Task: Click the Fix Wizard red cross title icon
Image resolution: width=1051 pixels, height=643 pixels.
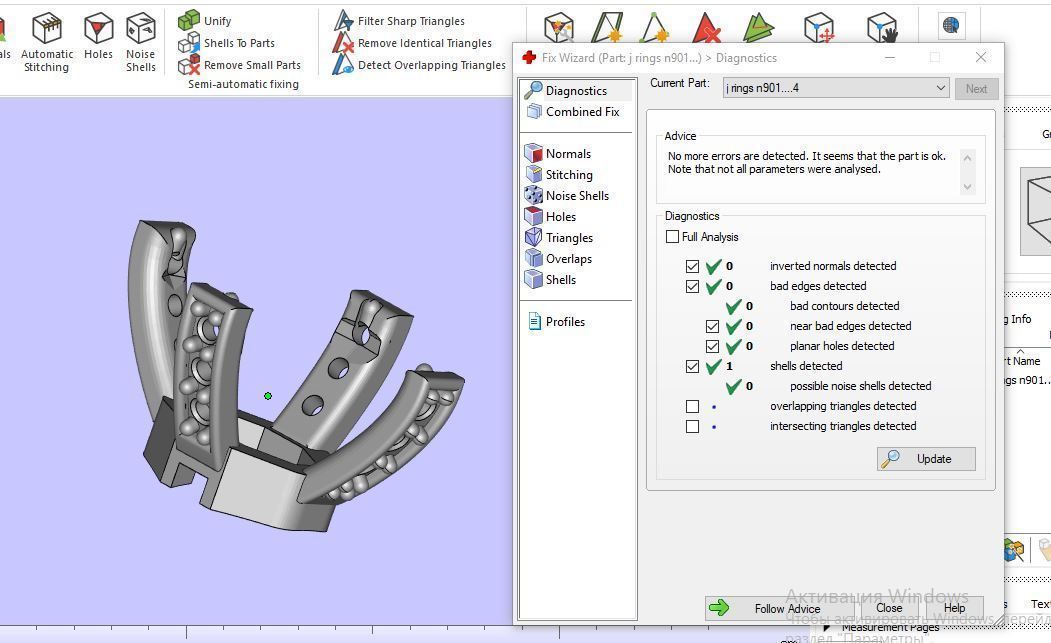Action: (529, 58)
